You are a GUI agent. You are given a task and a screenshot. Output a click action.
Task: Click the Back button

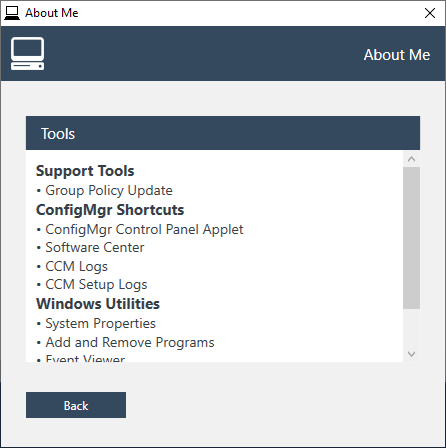coord(76,405)
